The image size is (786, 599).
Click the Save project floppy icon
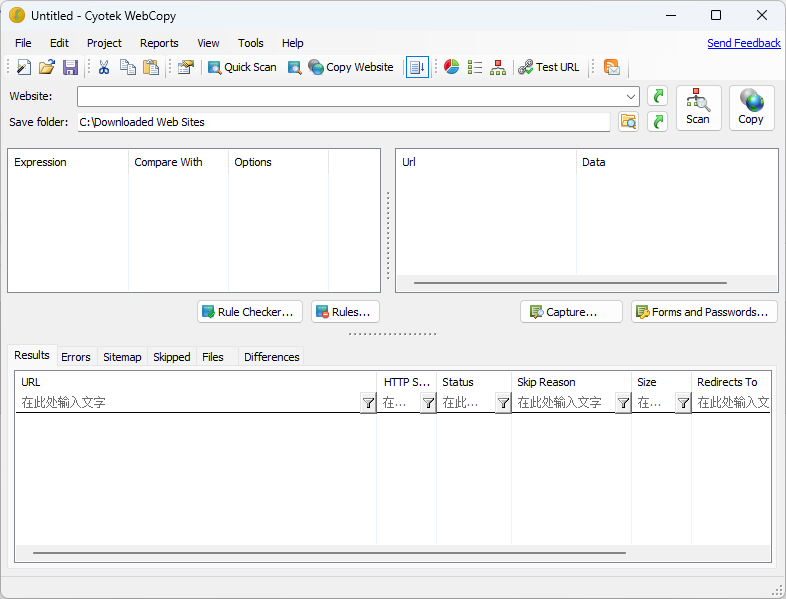70,67
